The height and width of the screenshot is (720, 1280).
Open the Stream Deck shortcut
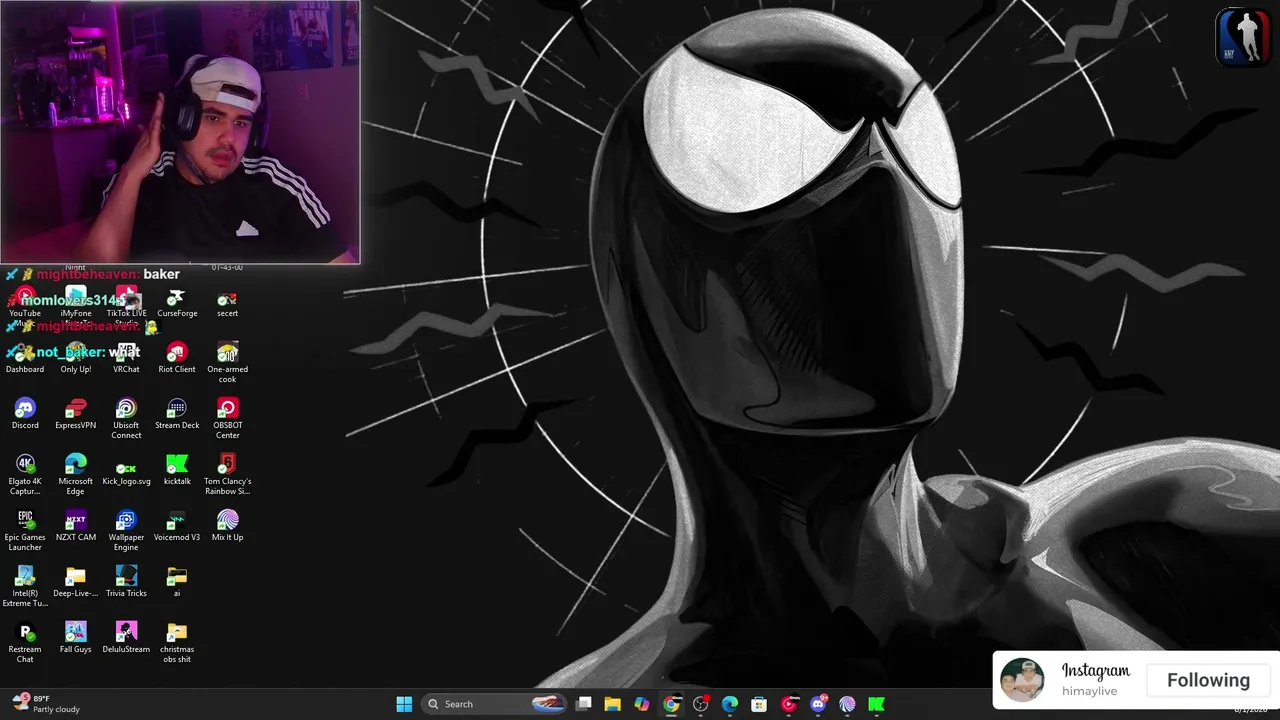pyautogui.click(x=177, y=413)
